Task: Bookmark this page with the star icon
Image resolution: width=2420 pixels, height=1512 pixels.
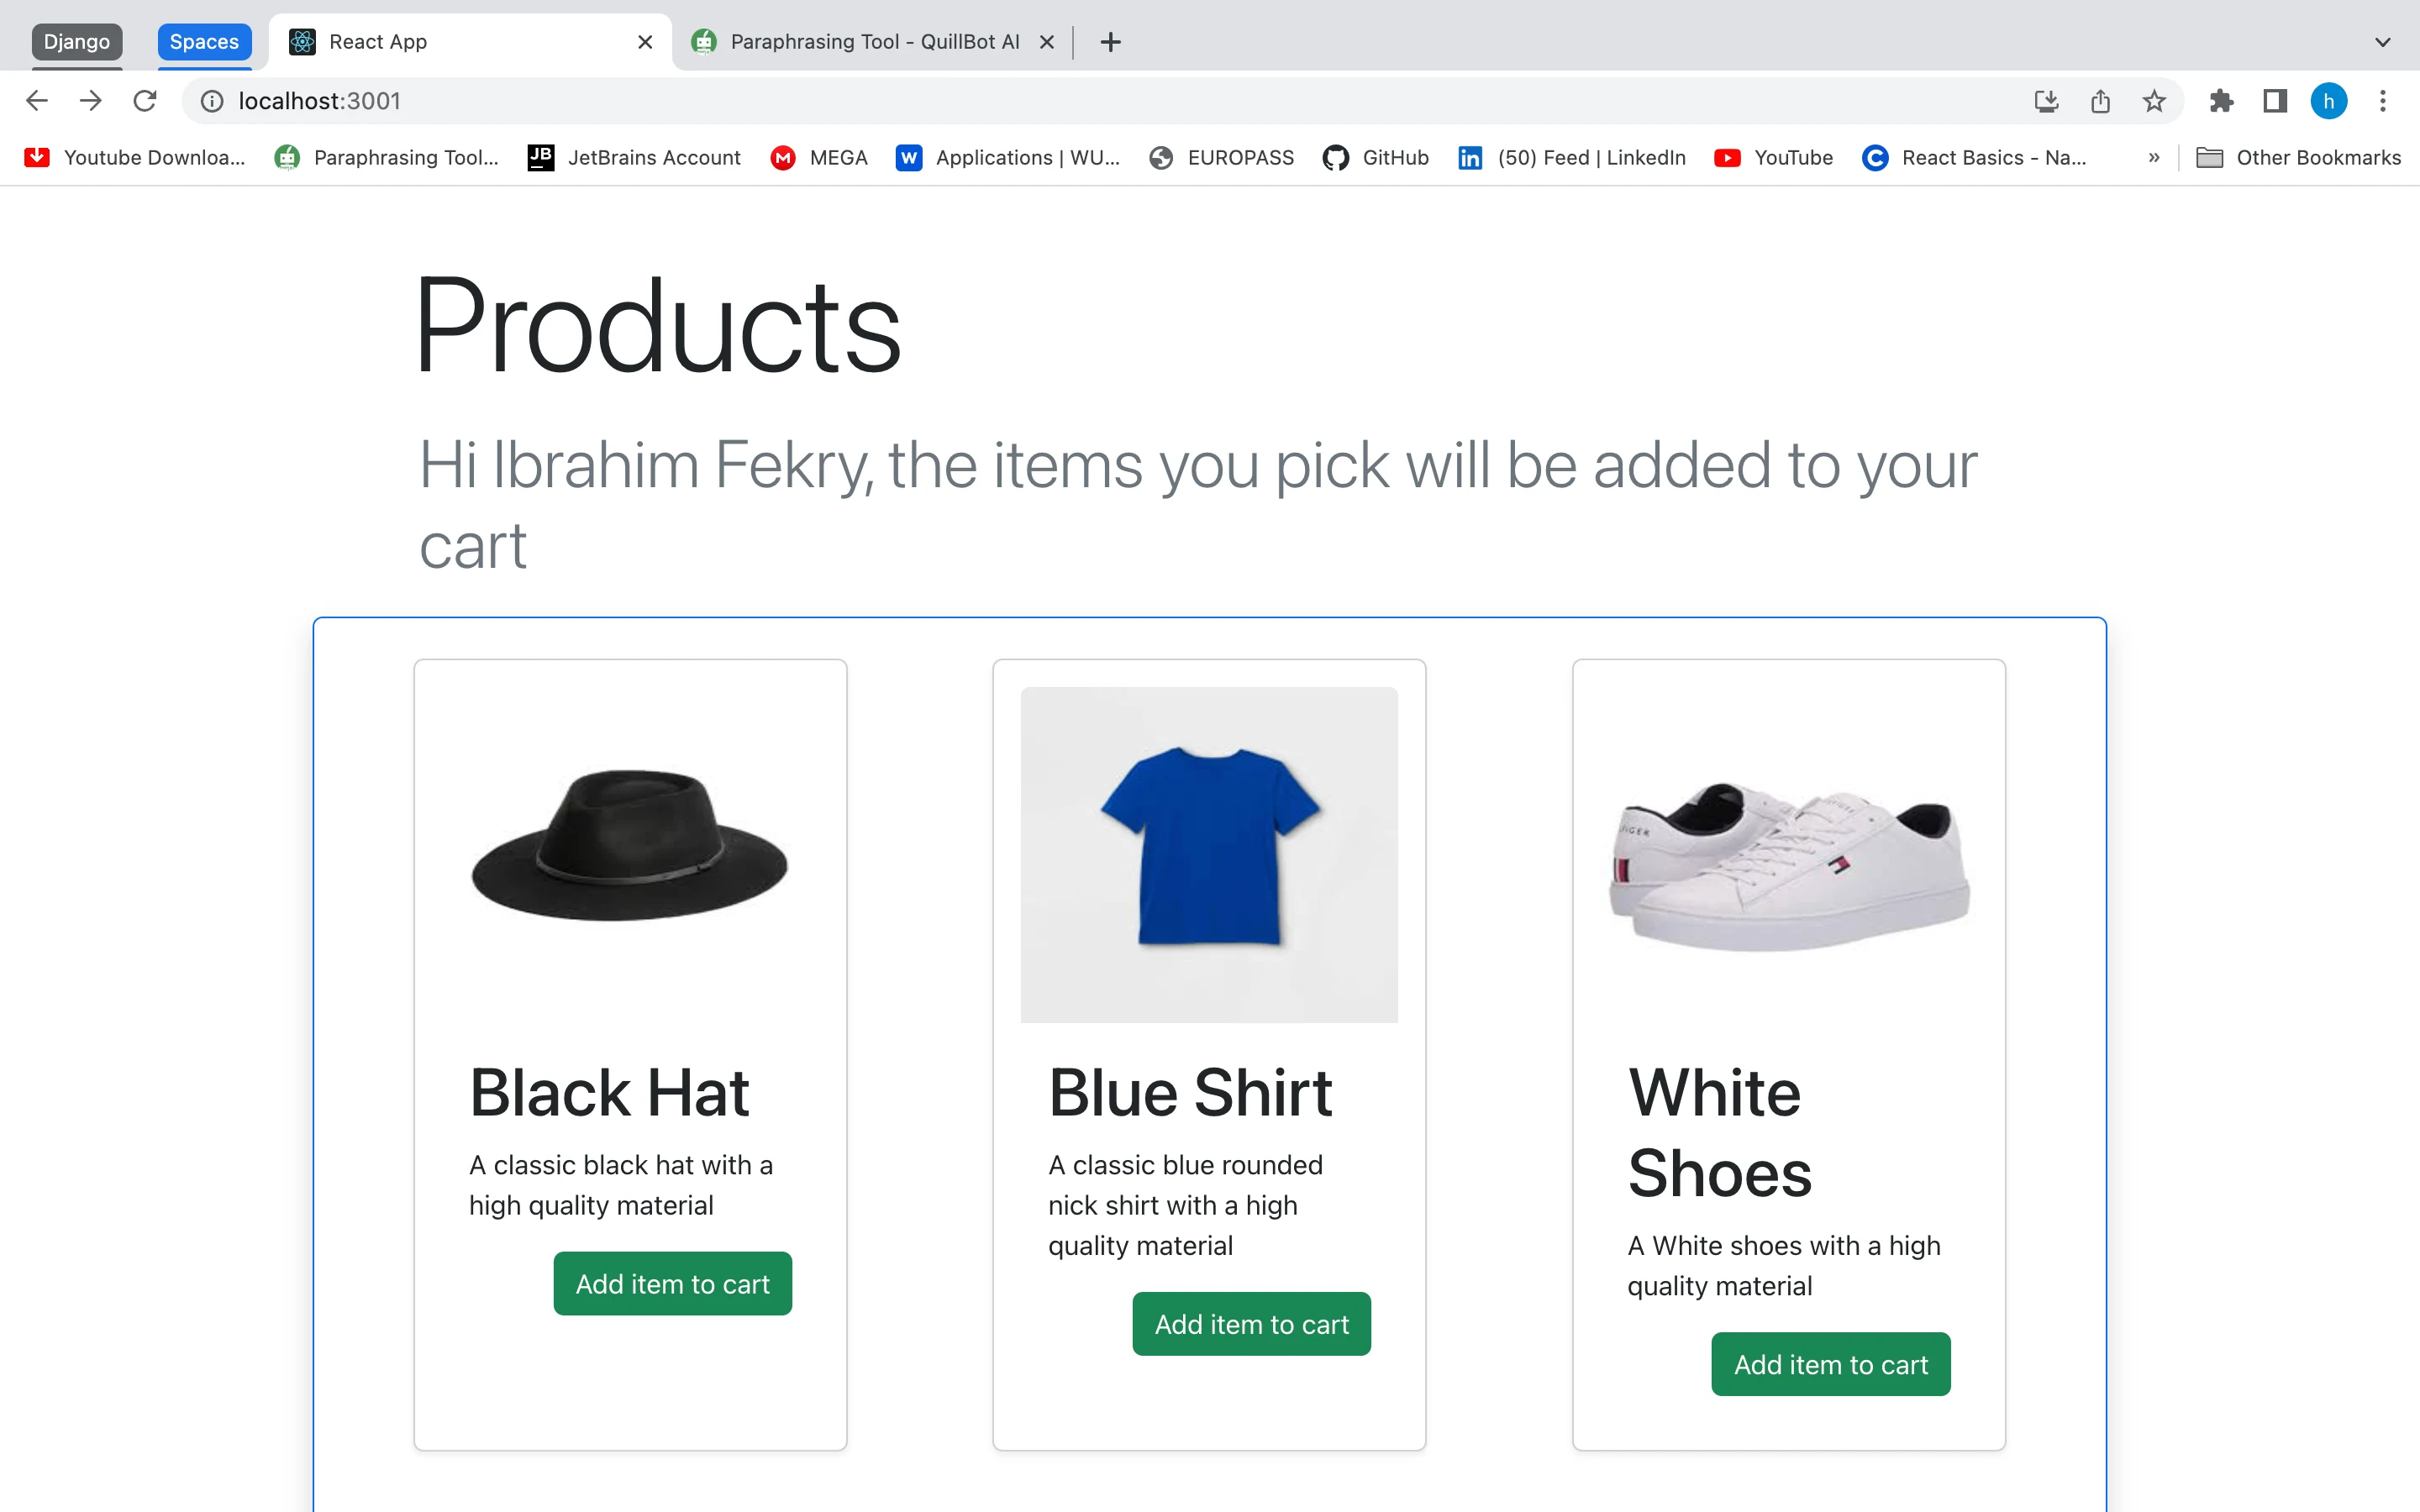Action: (2154, 101)
